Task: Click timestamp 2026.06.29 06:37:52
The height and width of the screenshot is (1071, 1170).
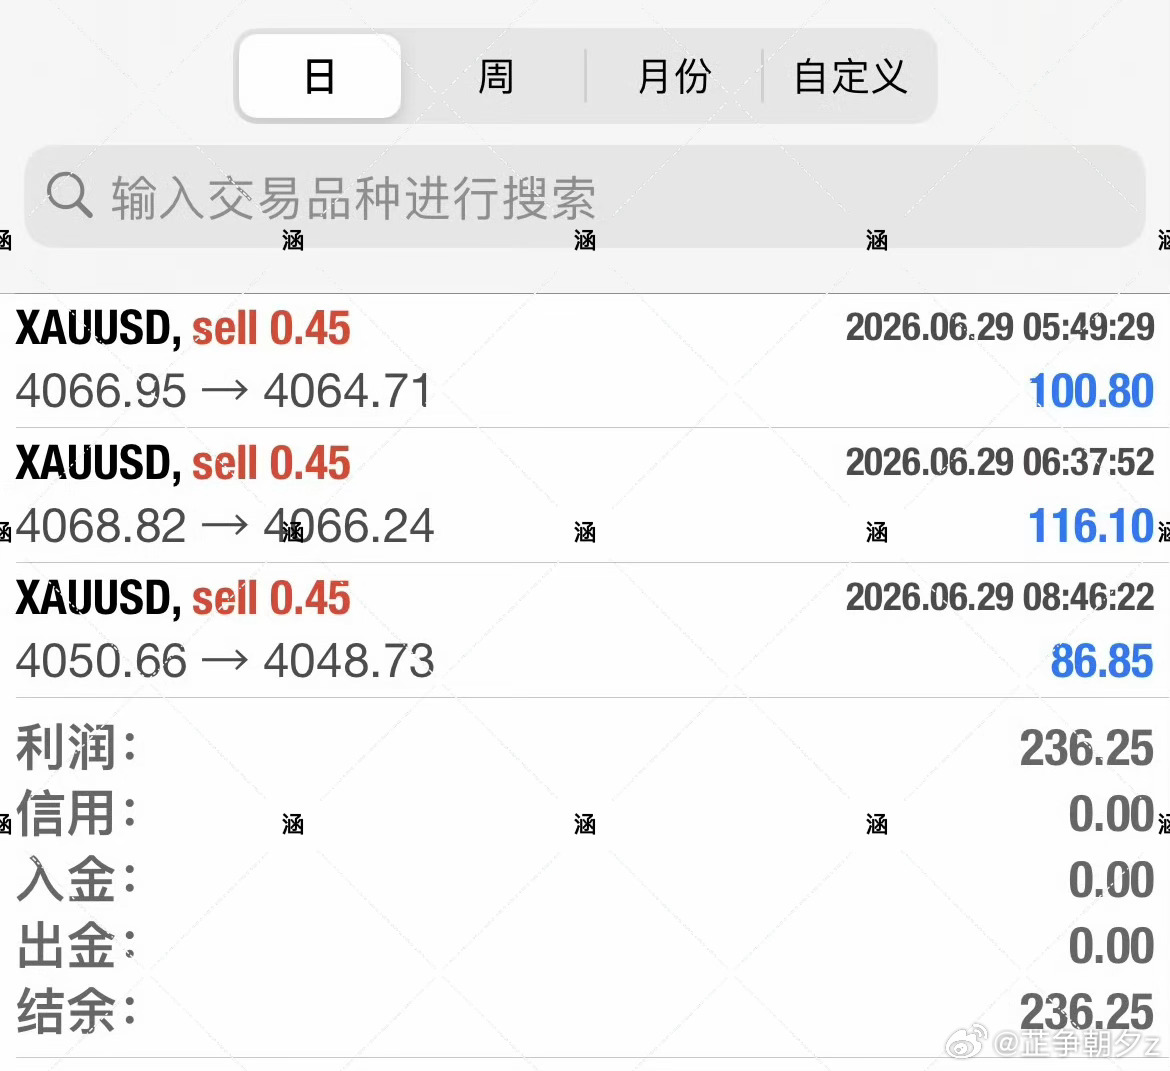Action: pyautogui.click(x=1000, y=462)
